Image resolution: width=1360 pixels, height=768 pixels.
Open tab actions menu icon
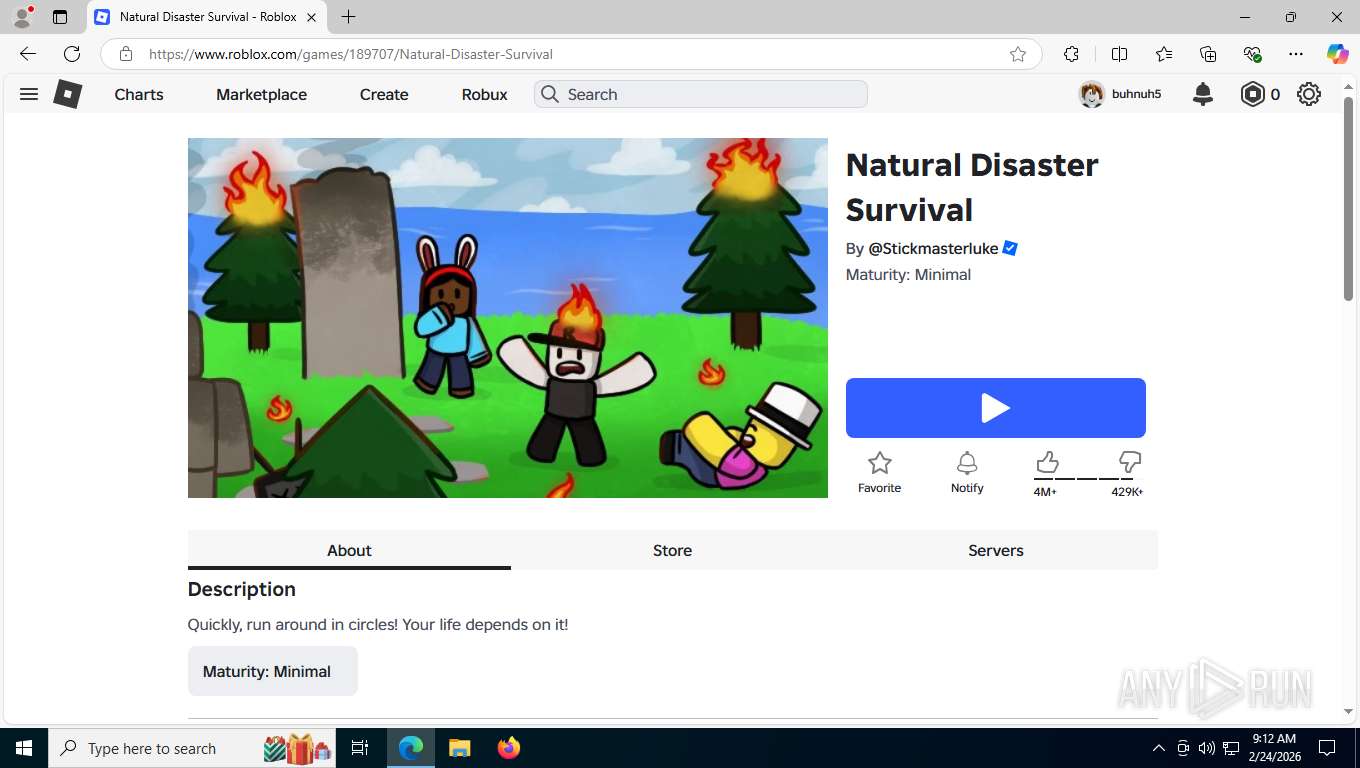60,17
